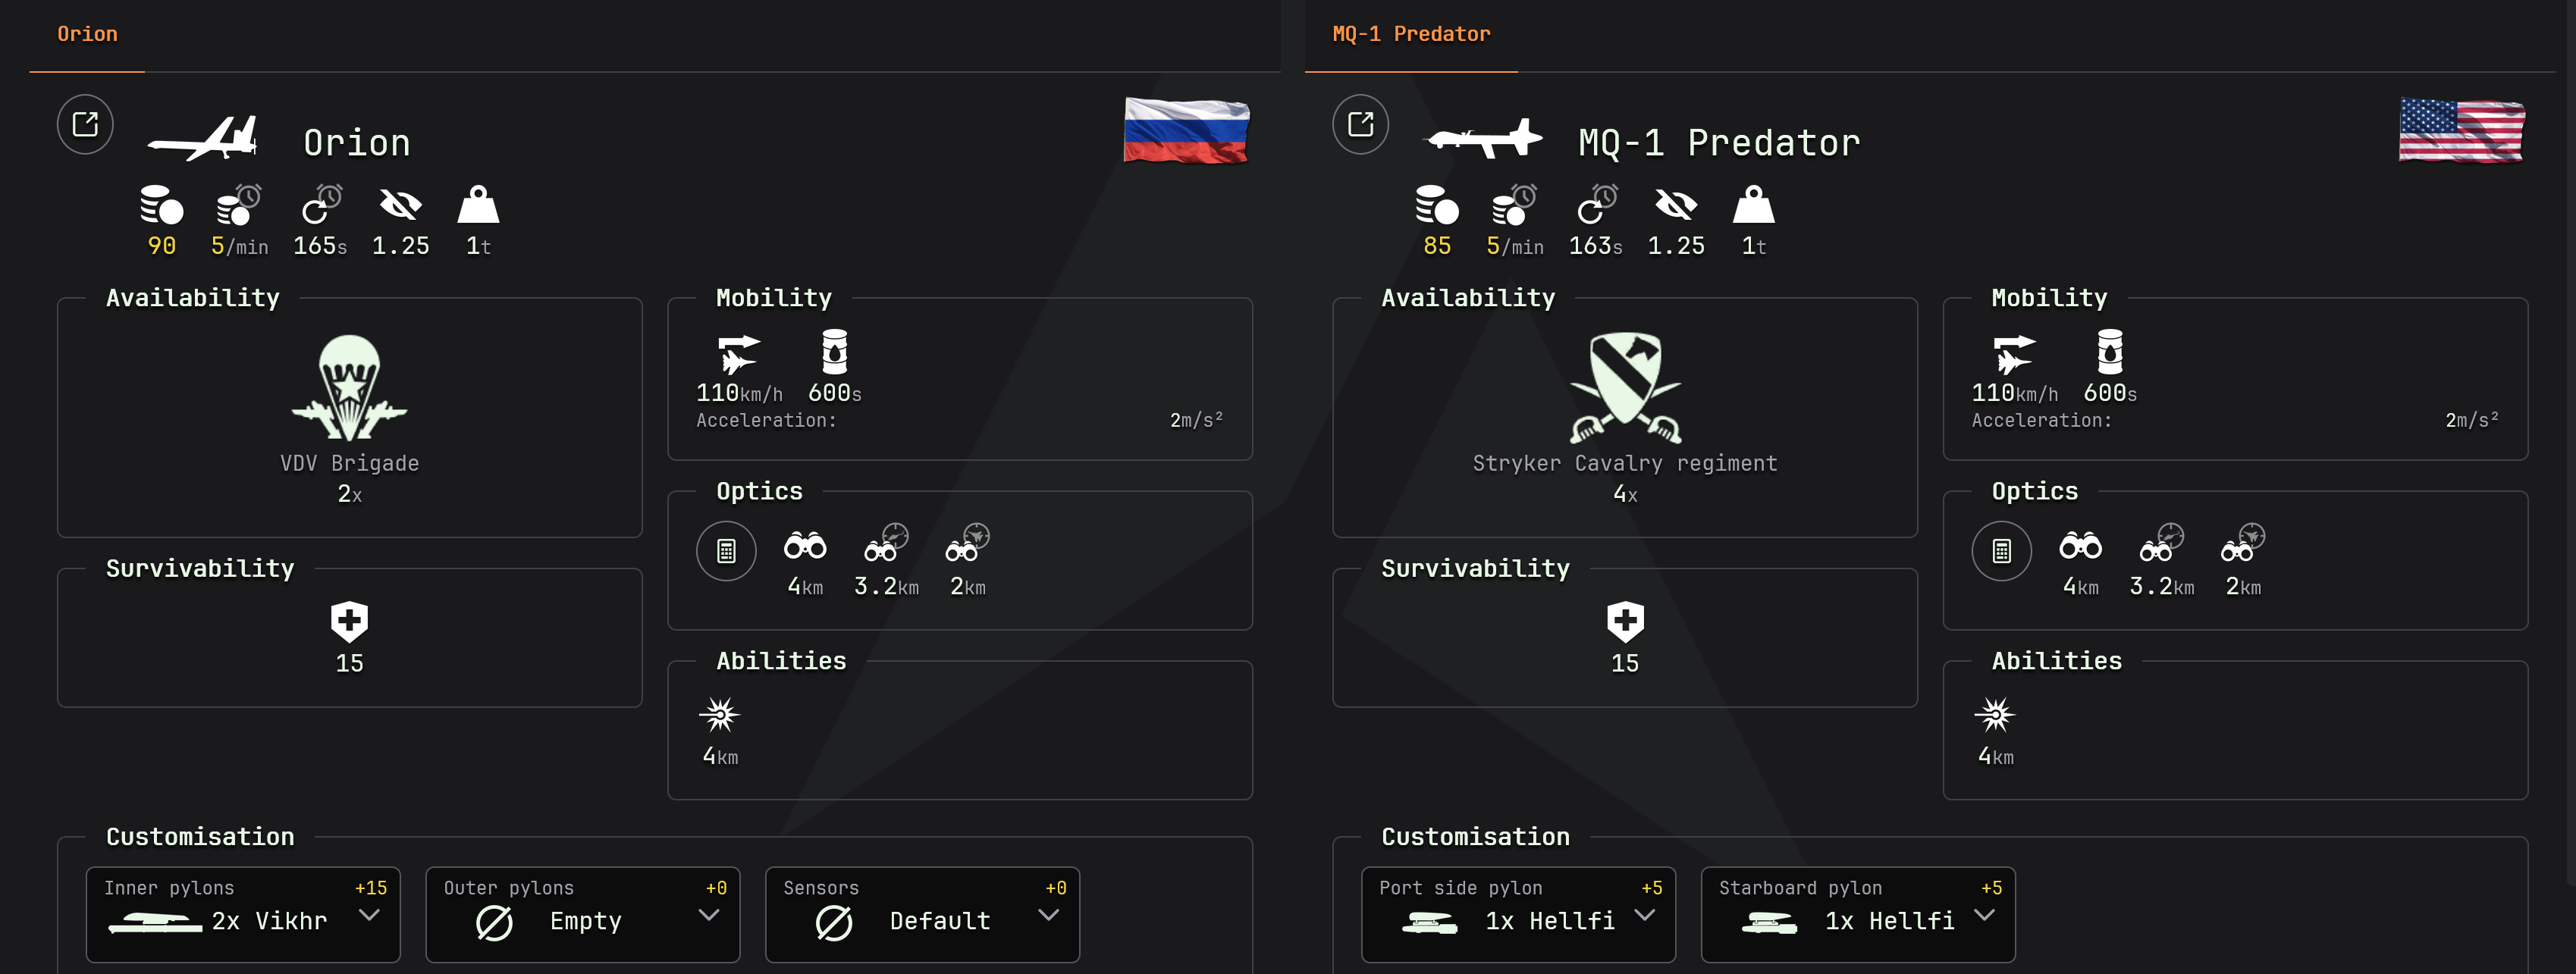The width and height of the screenshot is (2576, 974).
Task: Click the Stryker Cavalry regiment shield emblem
Action: [x=1625, y=388]
